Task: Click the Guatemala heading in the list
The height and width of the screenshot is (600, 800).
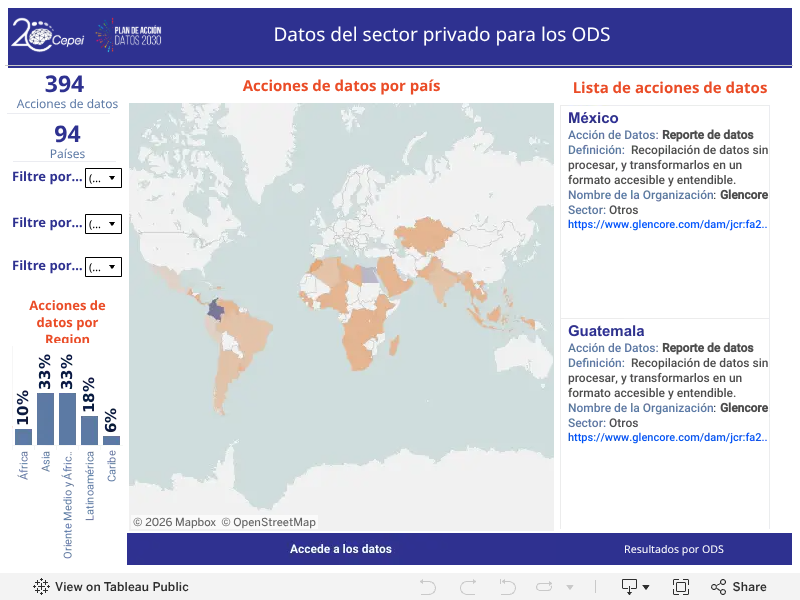Action: coord(606,331)
